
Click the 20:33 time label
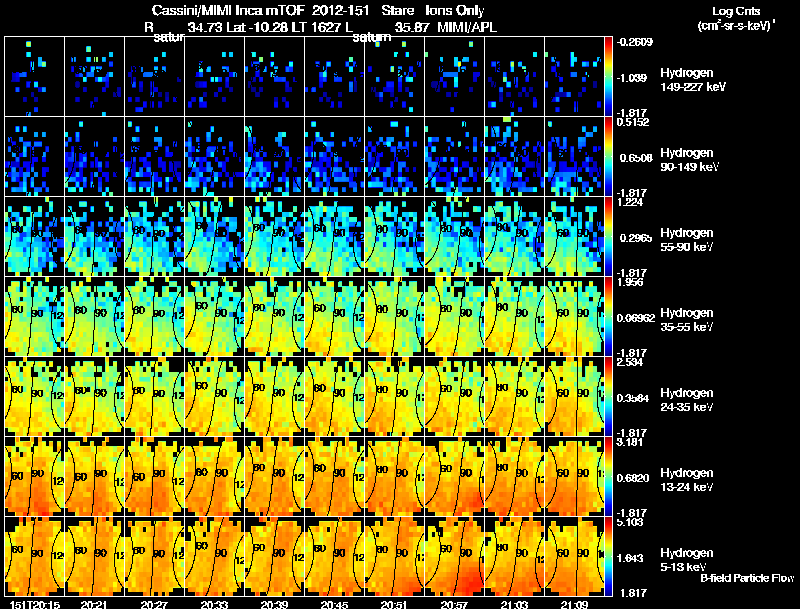click(214, 605)
